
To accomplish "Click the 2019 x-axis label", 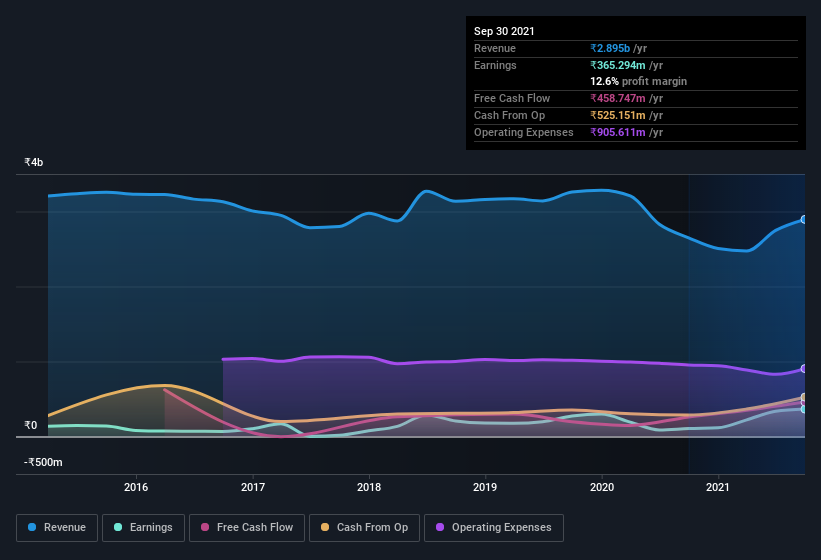I will 485,487.
